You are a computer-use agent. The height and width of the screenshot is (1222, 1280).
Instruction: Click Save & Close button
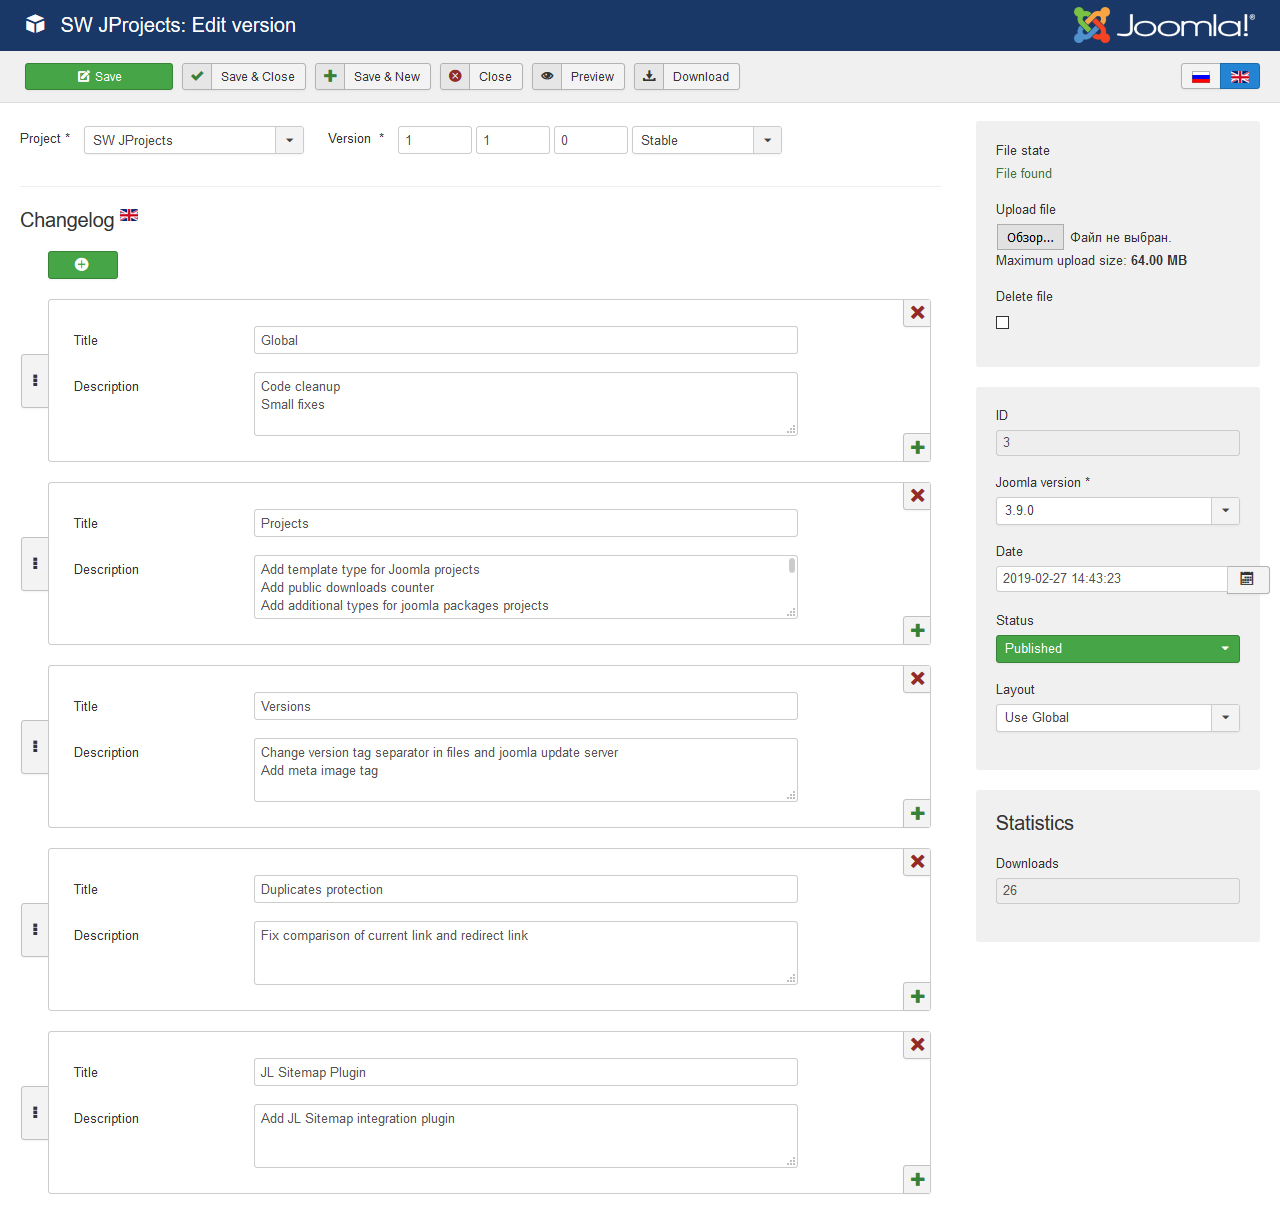pos(244,77)
